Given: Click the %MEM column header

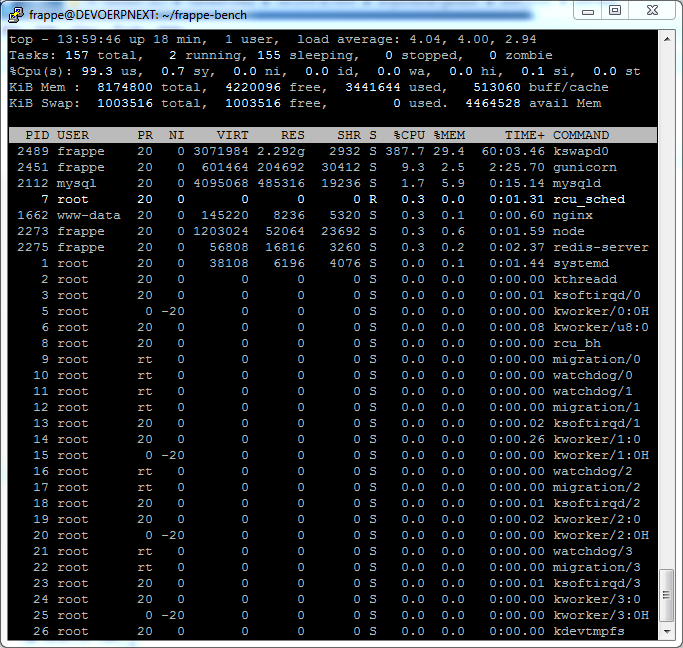Looking at the screenshot, I should (449, 135).
